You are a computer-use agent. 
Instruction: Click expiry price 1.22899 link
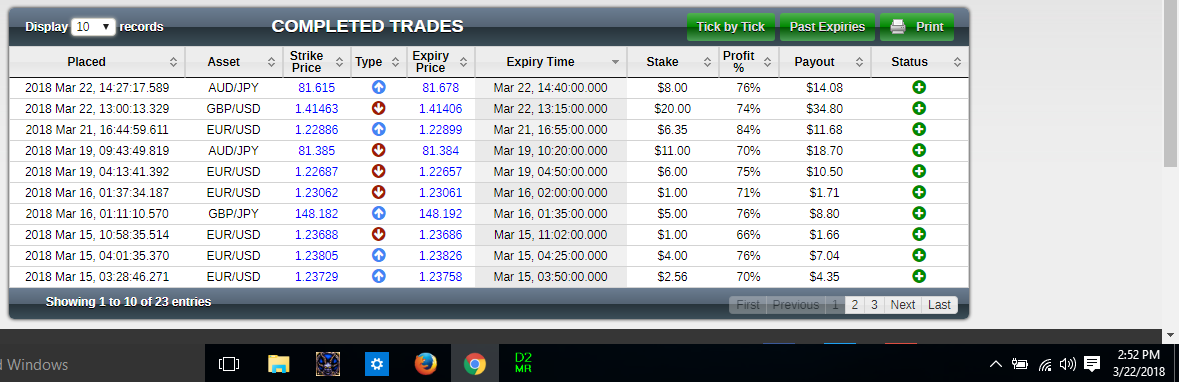coord(441,130)
